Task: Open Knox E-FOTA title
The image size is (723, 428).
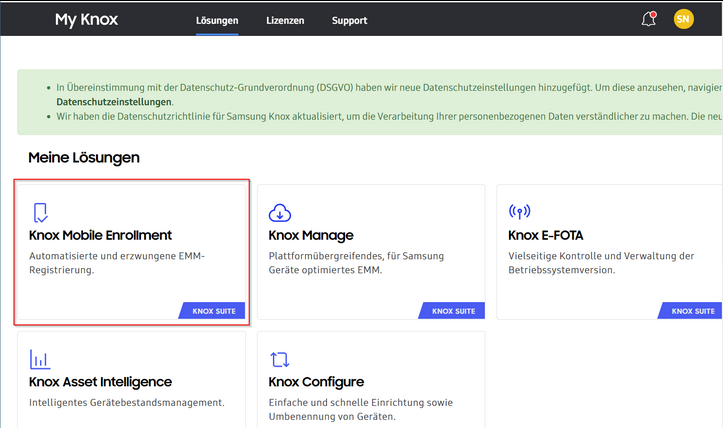Action: click(545, 235)
